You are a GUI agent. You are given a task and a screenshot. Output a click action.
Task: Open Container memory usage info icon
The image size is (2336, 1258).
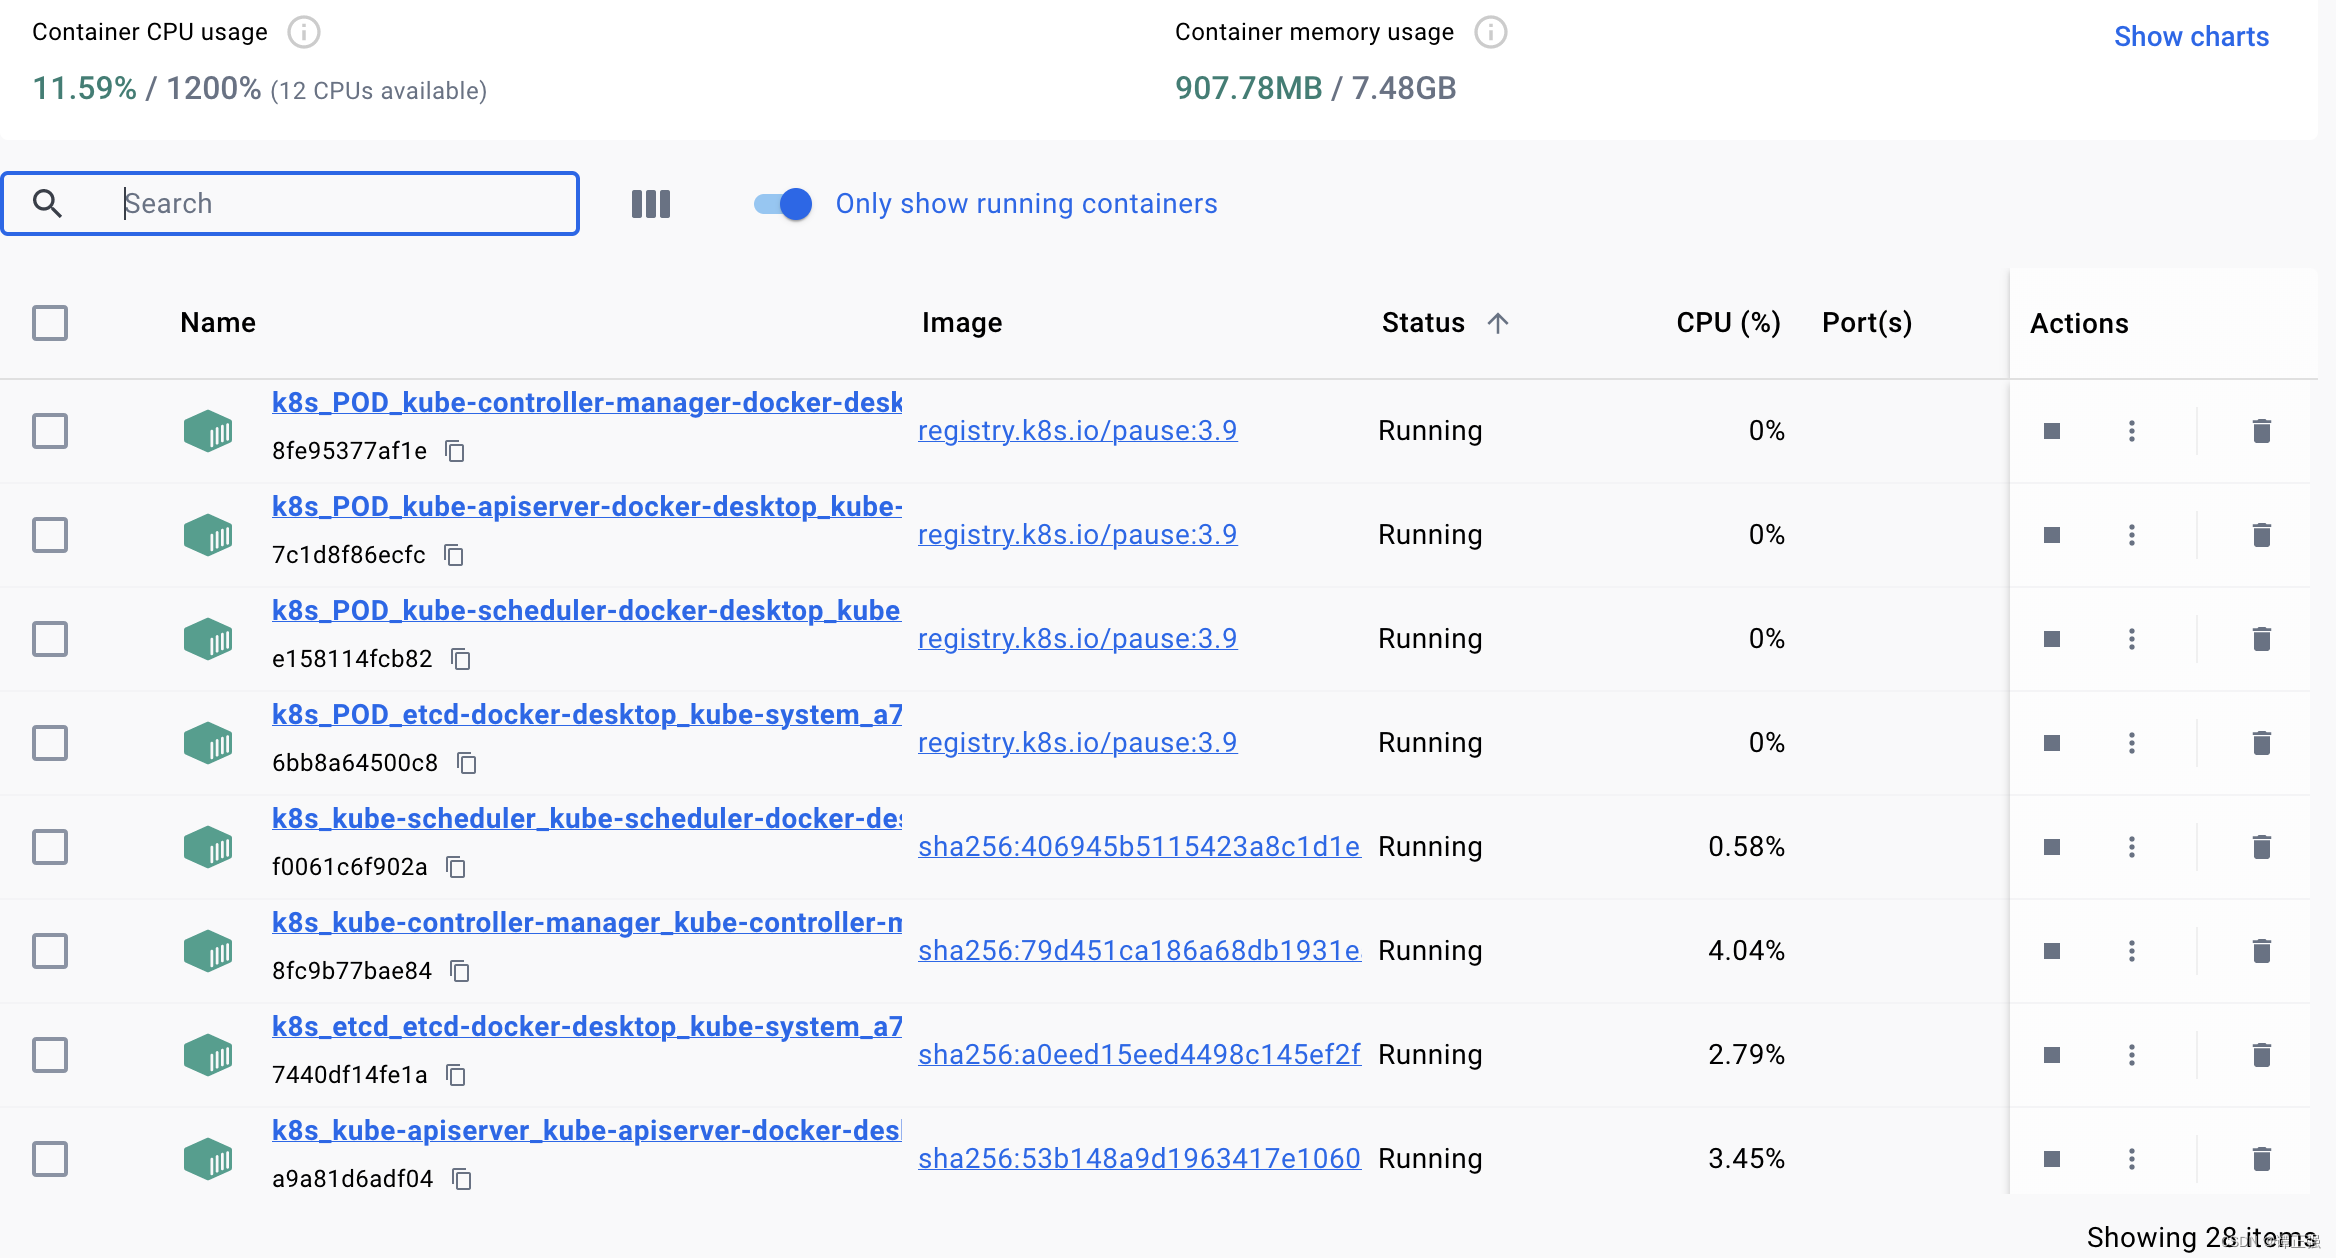(1491, 32)
